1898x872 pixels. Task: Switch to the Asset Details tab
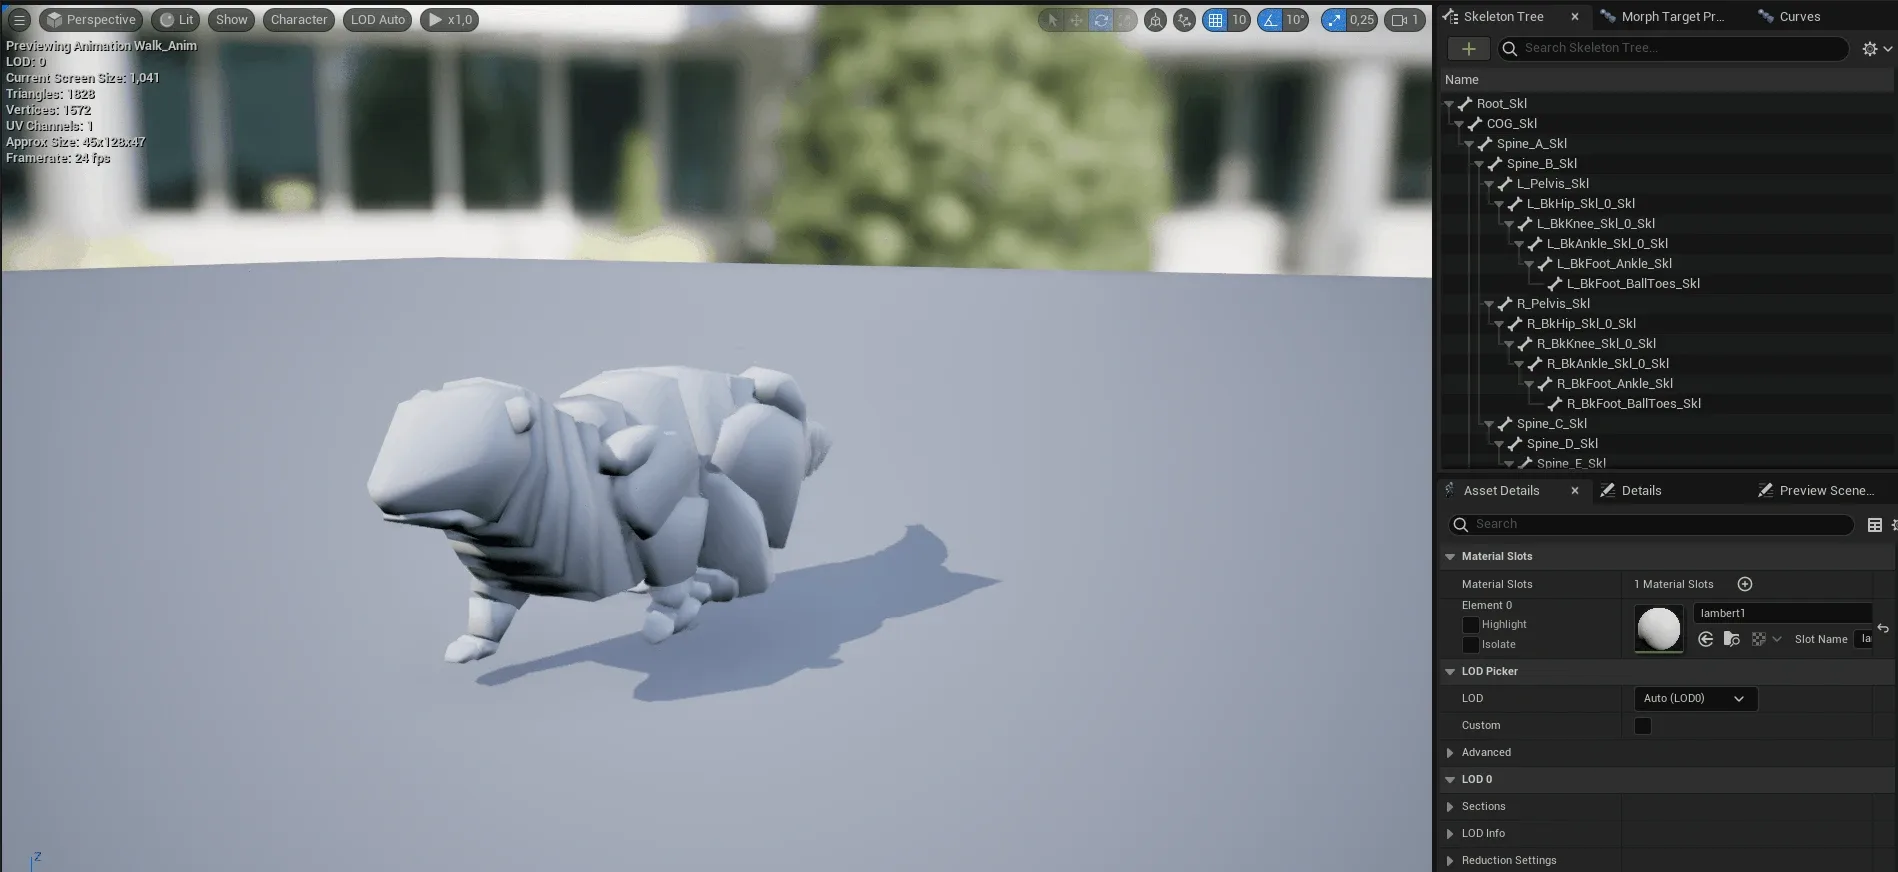click(1501, 491)
